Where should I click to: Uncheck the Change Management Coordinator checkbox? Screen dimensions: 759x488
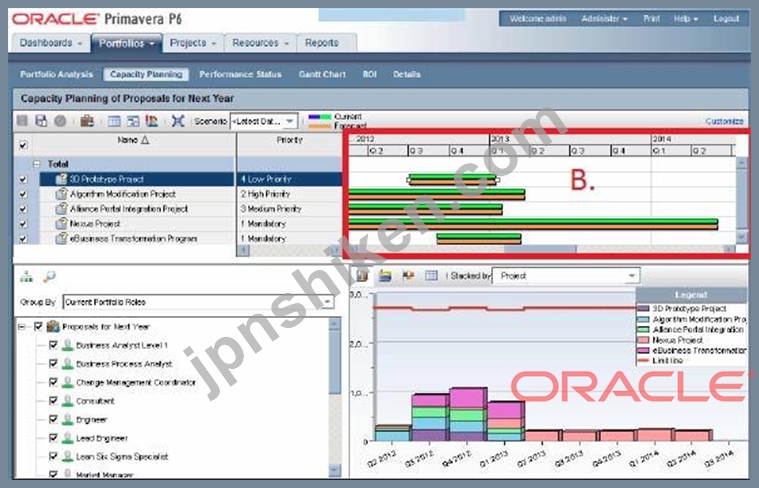click(54, 382)
